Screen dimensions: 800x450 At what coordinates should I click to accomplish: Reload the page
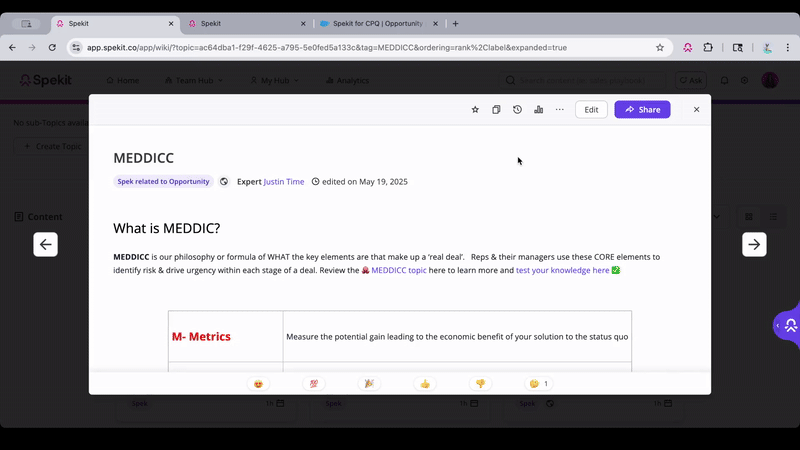pyautogui.click(x=52, y=47)
